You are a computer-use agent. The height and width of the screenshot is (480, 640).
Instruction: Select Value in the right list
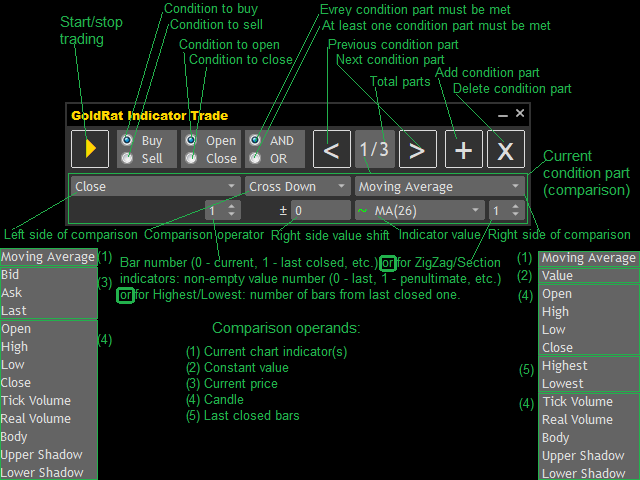[589, 276]
